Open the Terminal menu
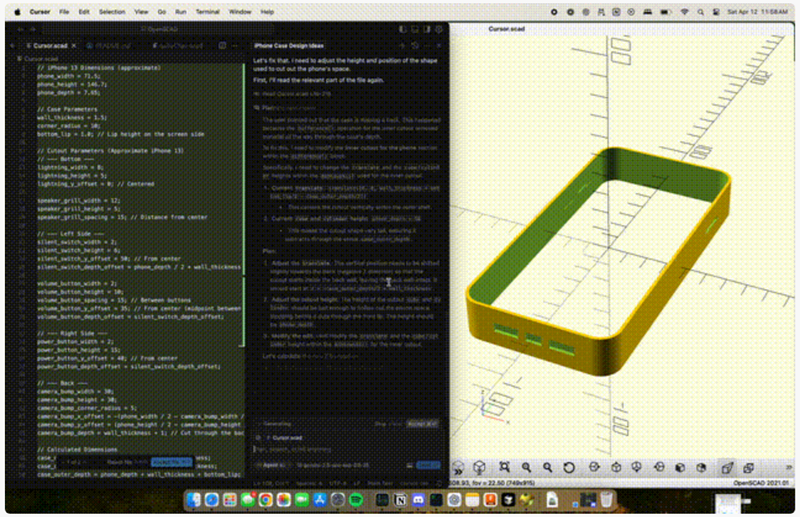Viewport: 800px width, 517px height. pos(206,12)
